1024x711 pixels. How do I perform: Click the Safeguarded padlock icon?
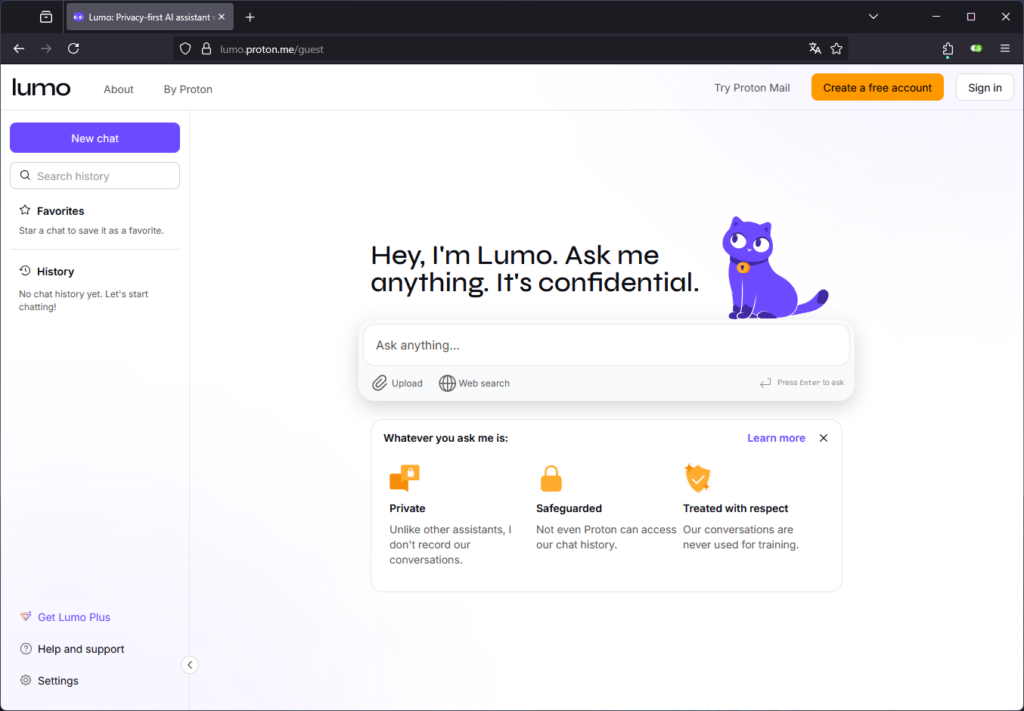coord(551,479)
